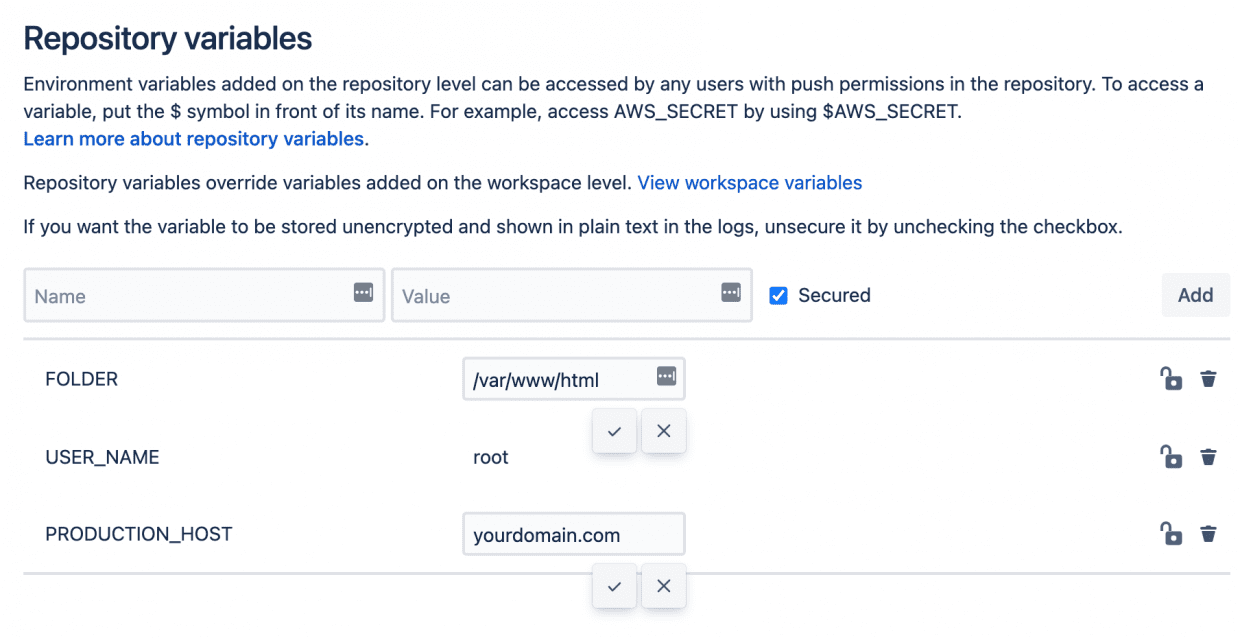Image resolution: width=1240 pixels, height=638 pixels.
Task: Delete the USER_NAME variable with trash icon
Action: point(1208,456)
